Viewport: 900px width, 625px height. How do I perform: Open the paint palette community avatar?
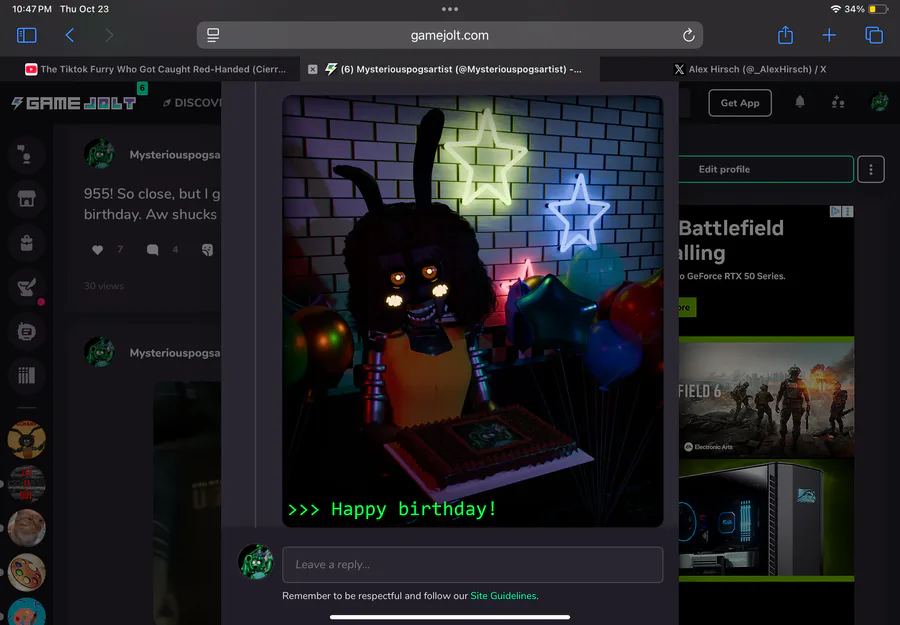tap(26, 572)
